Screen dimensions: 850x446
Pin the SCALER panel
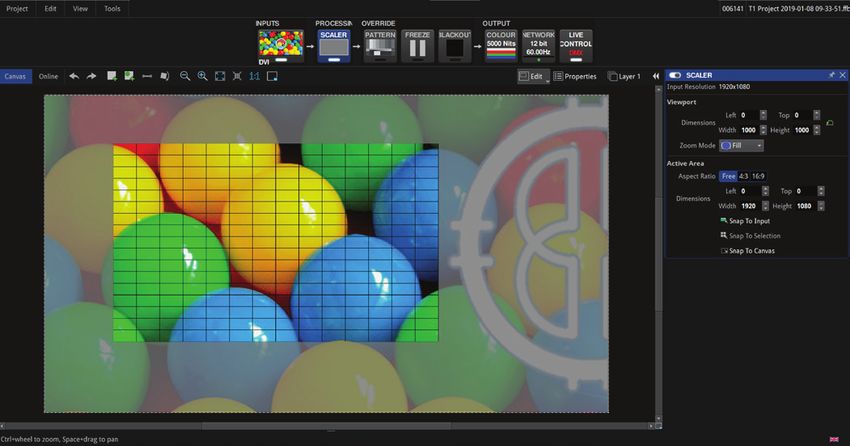pos(832,75)
